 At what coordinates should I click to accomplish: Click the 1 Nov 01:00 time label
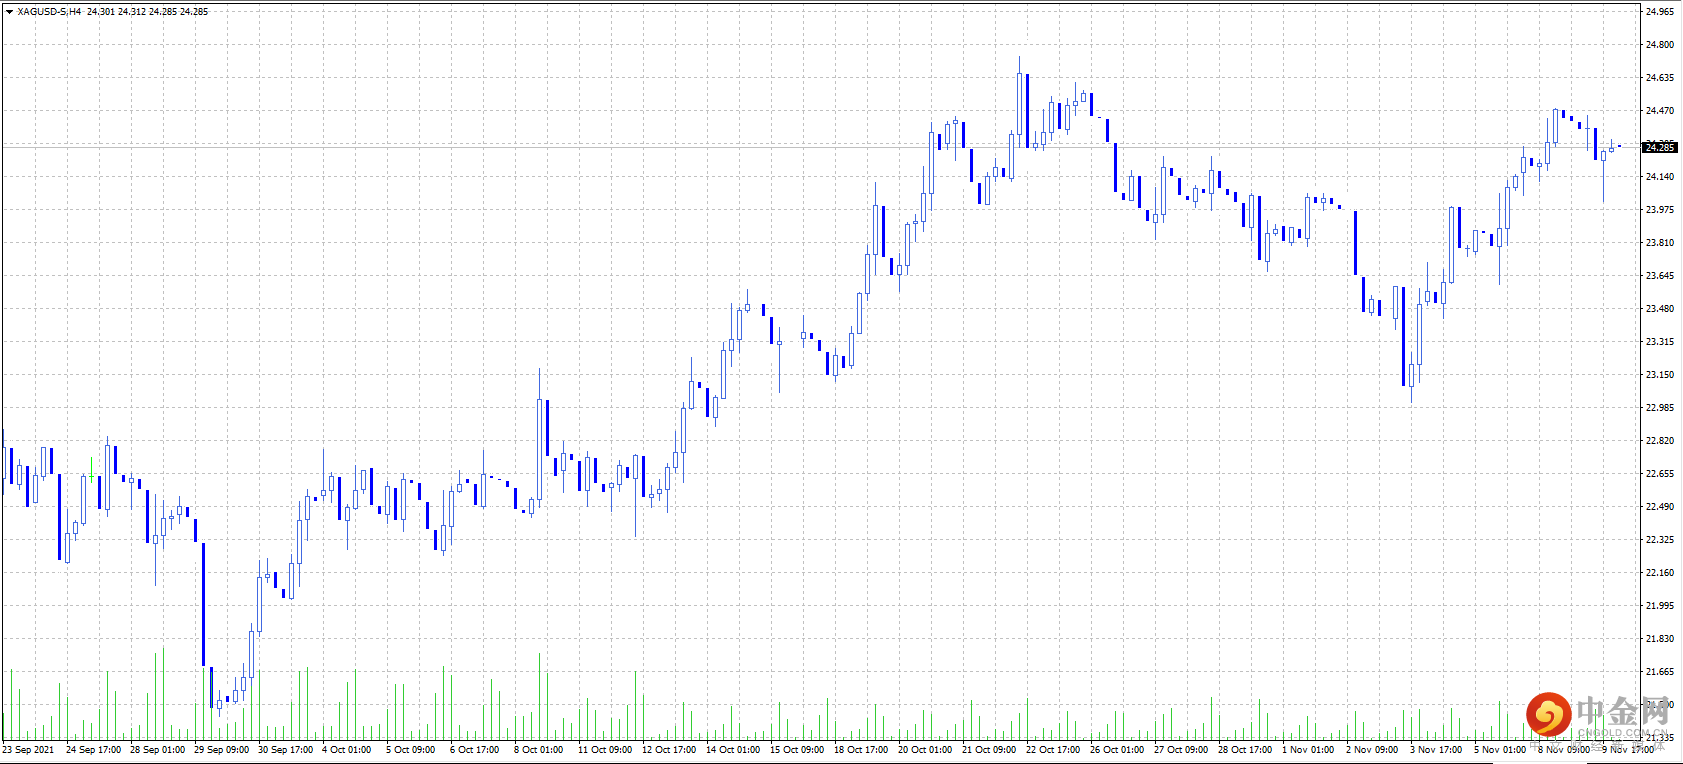coord(1308,750)
